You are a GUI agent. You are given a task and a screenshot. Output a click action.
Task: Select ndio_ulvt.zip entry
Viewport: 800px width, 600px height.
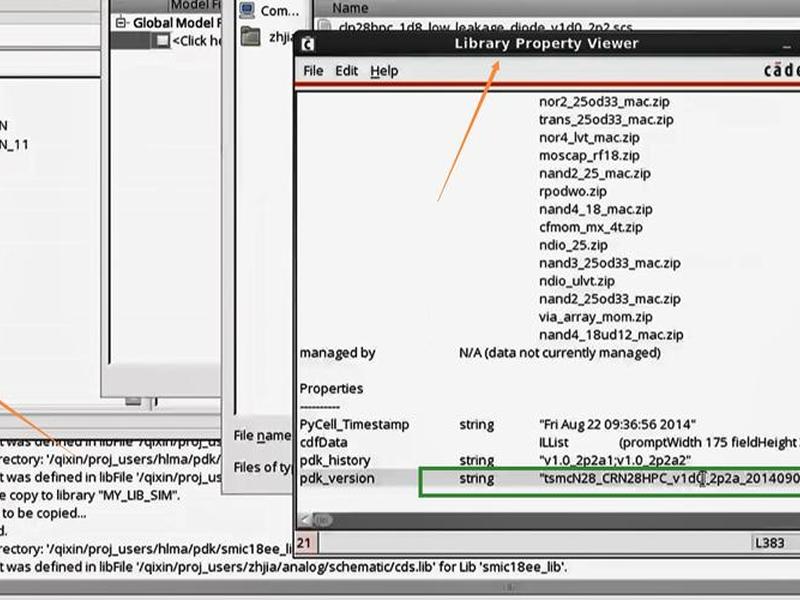pyautogui.click(x=577, y=281)
